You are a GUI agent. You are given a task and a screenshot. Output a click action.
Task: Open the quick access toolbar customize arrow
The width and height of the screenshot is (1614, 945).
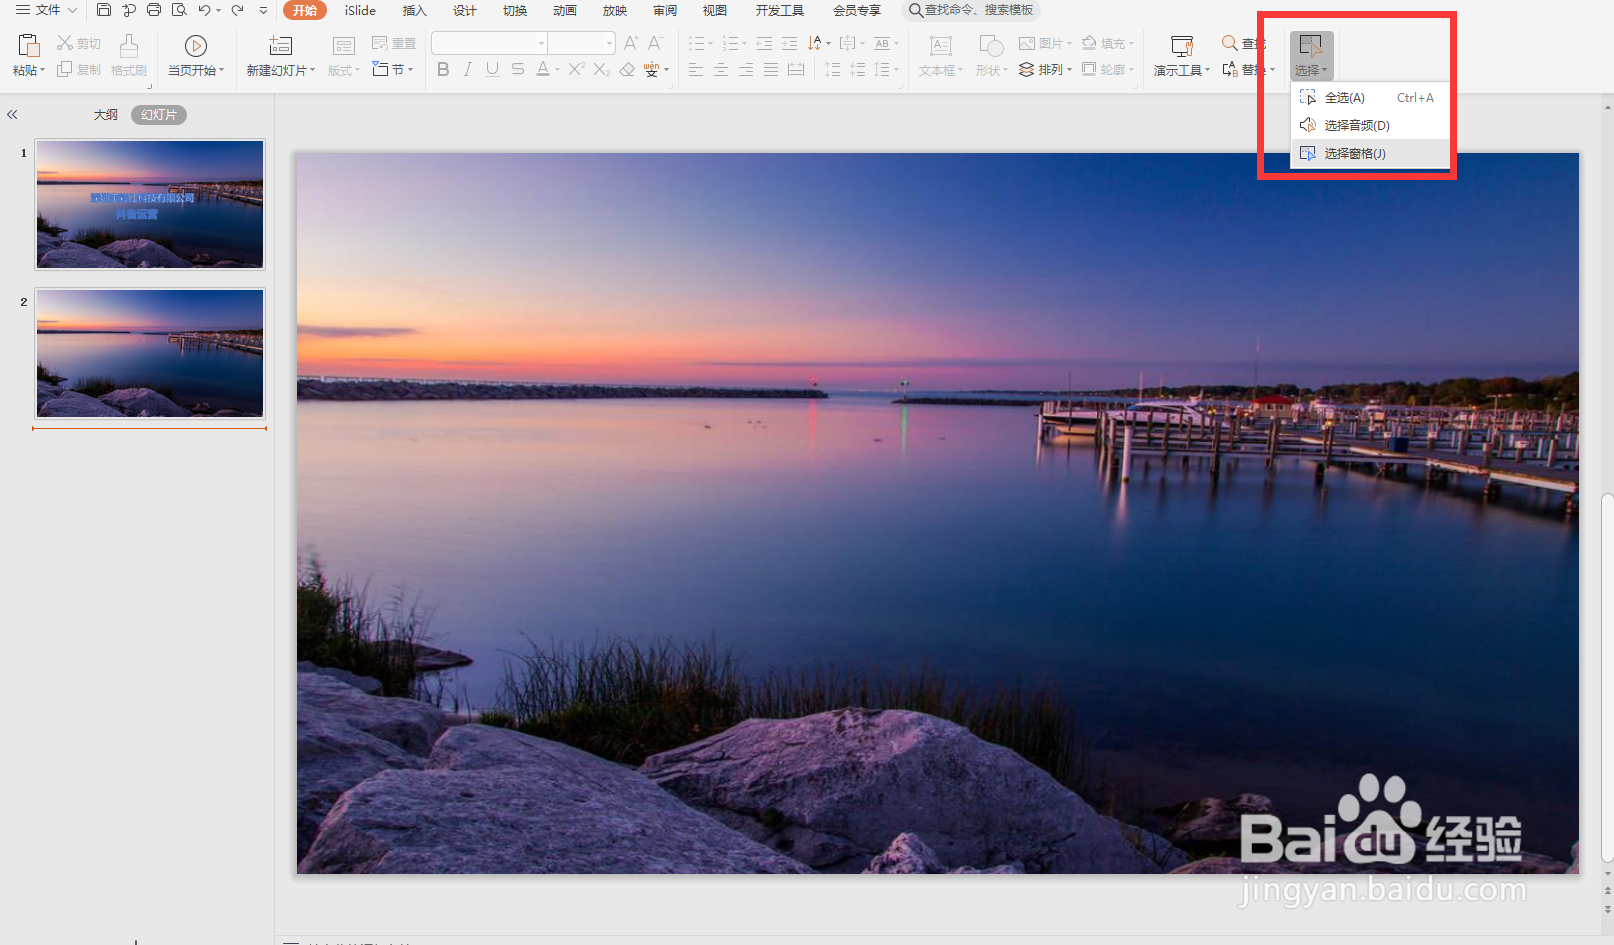263,10
